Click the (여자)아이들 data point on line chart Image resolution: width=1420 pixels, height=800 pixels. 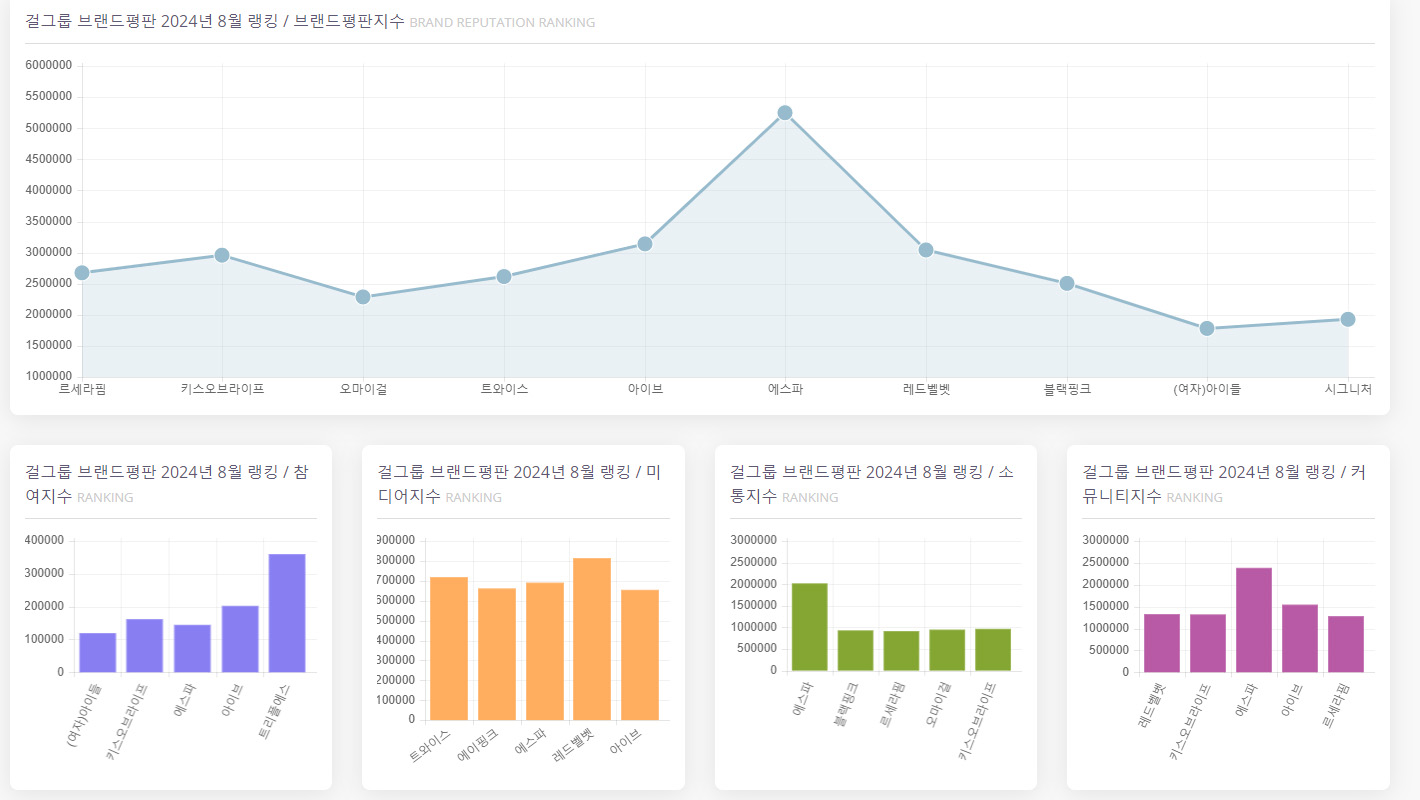tap(1207, 328)
